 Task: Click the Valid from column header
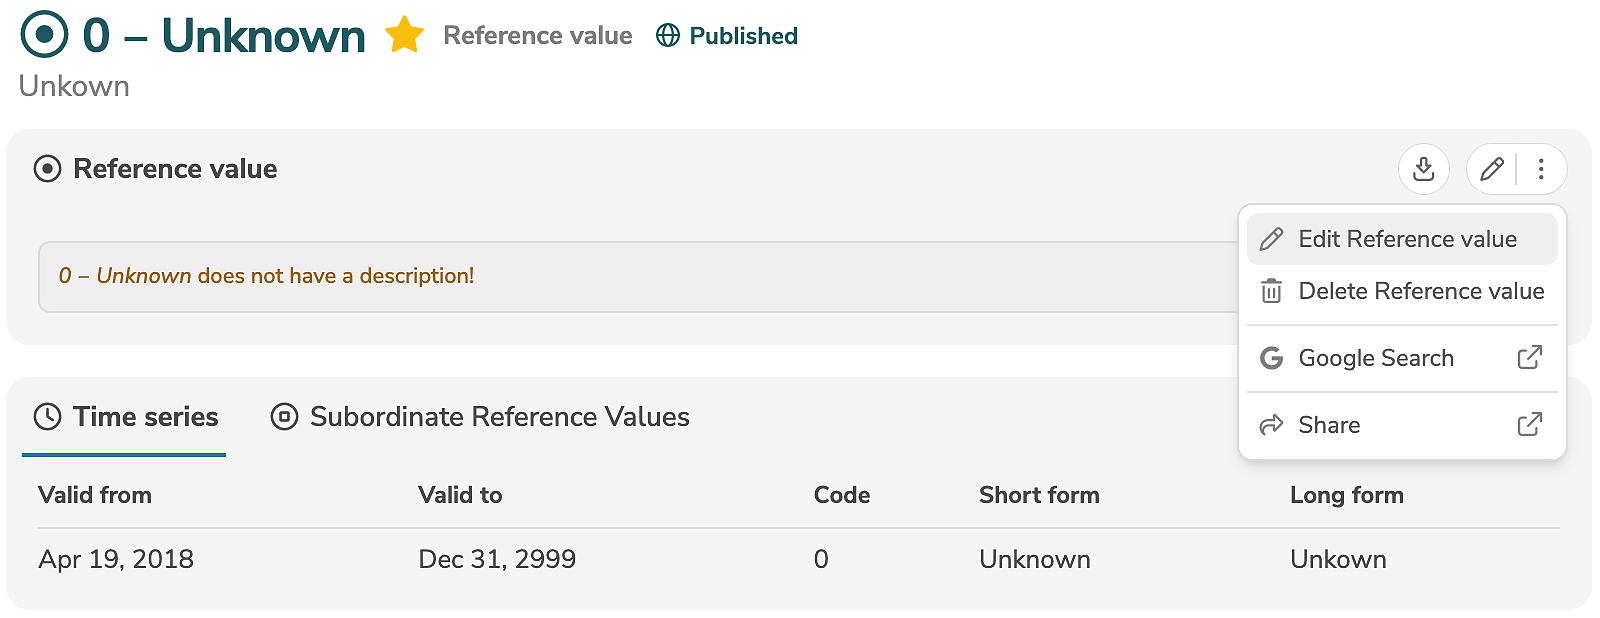point(95,495)
